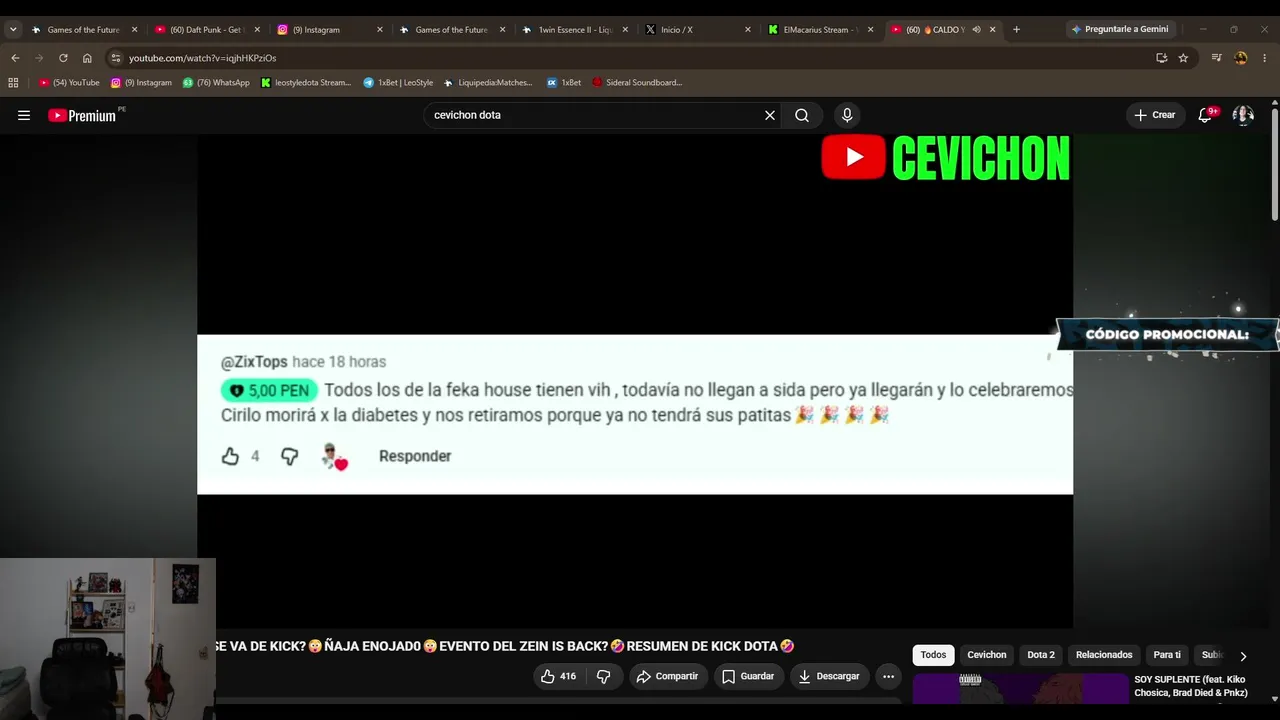Run search with the magnifier button
Image resolution: width=1280 pixels, height=720 pixels.
tap(802, 115)
